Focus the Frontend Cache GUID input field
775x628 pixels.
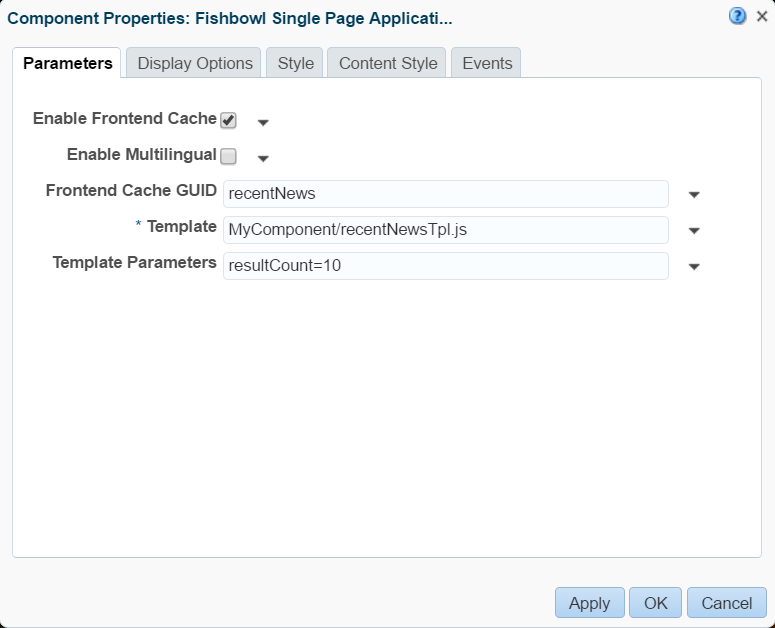click(446, 194)
